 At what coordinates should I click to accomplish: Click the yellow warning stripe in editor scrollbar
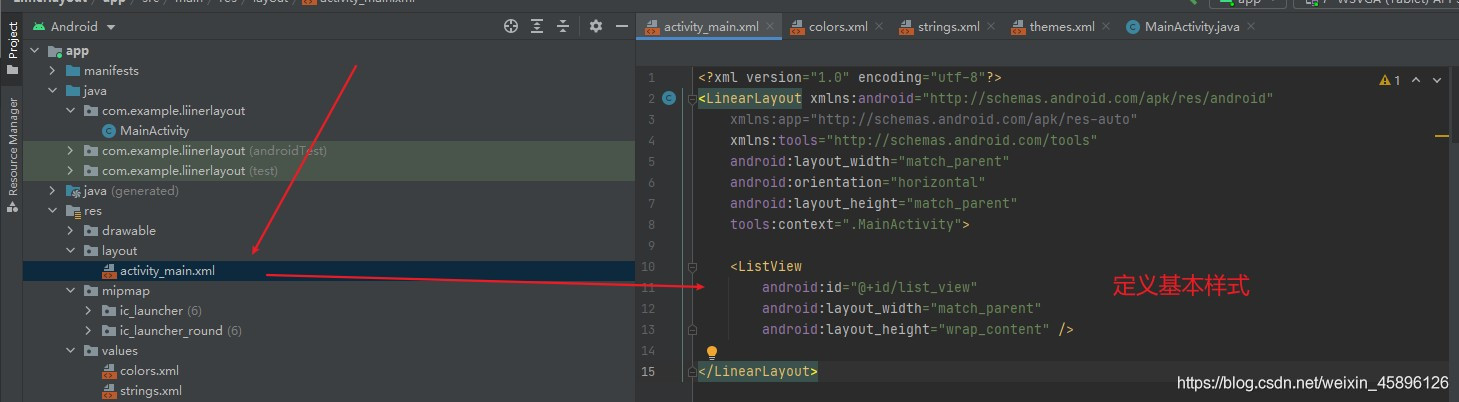tap(1442, 134)
